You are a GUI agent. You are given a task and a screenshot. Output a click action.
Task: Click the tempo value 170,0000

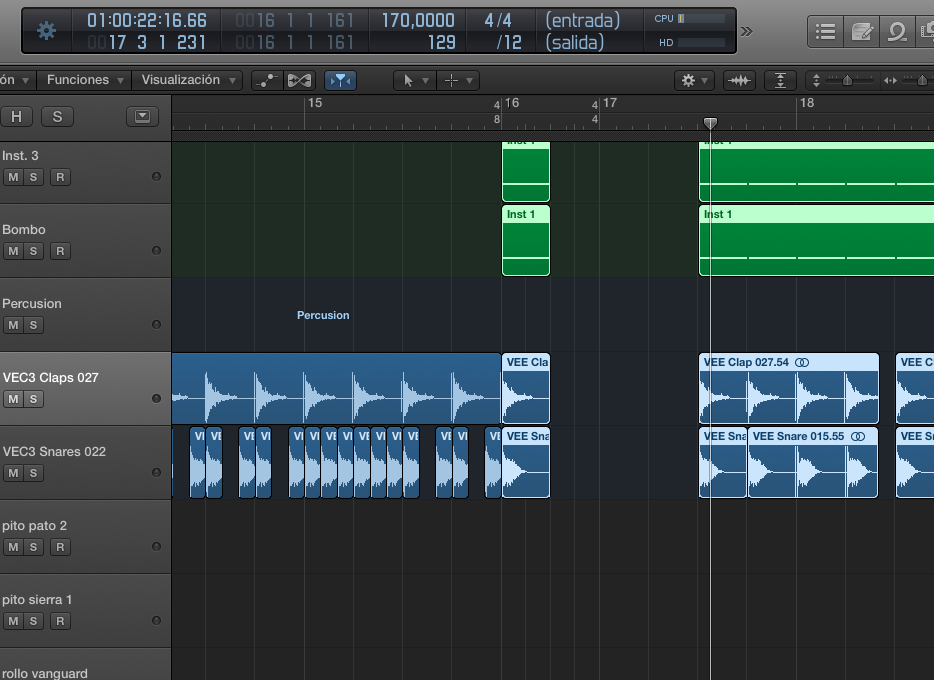point(418,21)
